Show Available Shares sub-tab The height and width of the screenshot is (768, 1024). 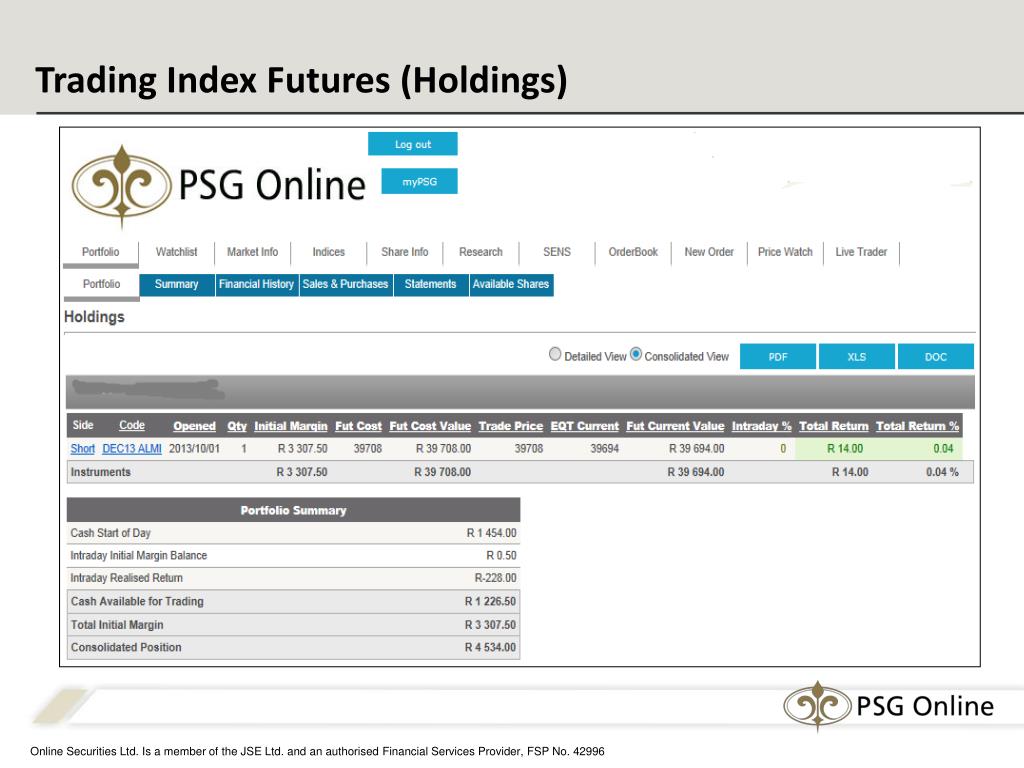(511, 284)
